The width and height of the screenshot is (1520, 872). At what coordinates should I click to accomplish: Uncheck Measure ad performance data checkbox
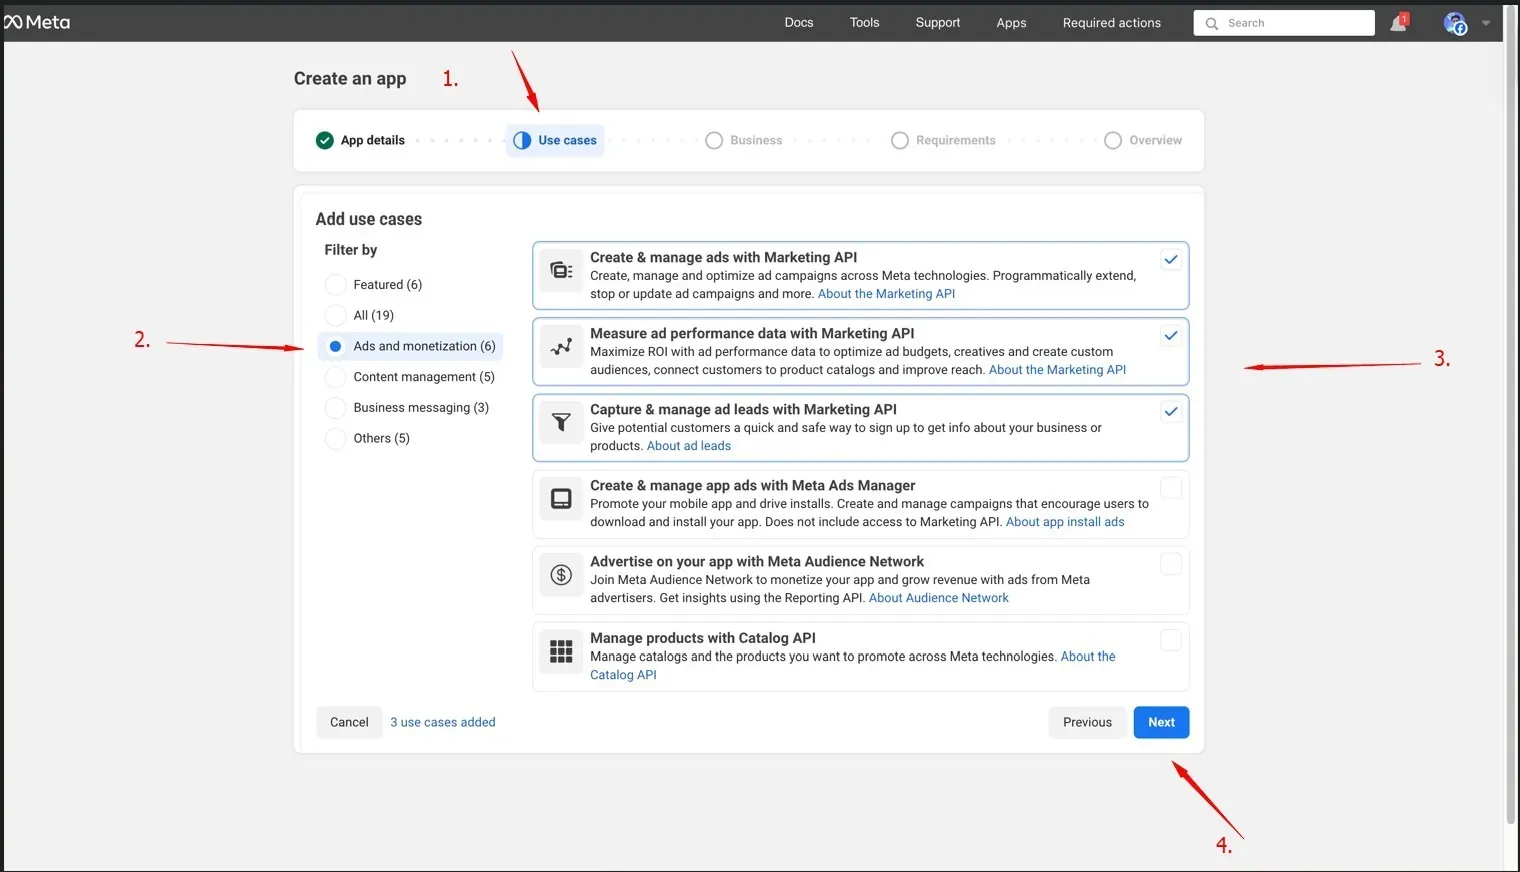pyautogui.click(x=1171, y=336)
